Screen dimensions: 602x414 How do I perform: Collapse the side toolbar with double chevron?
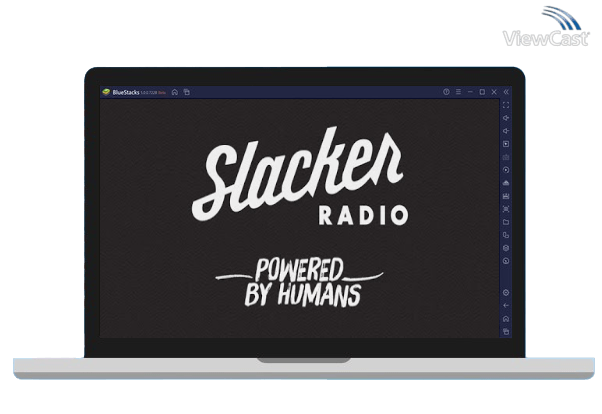pos(506,92)
